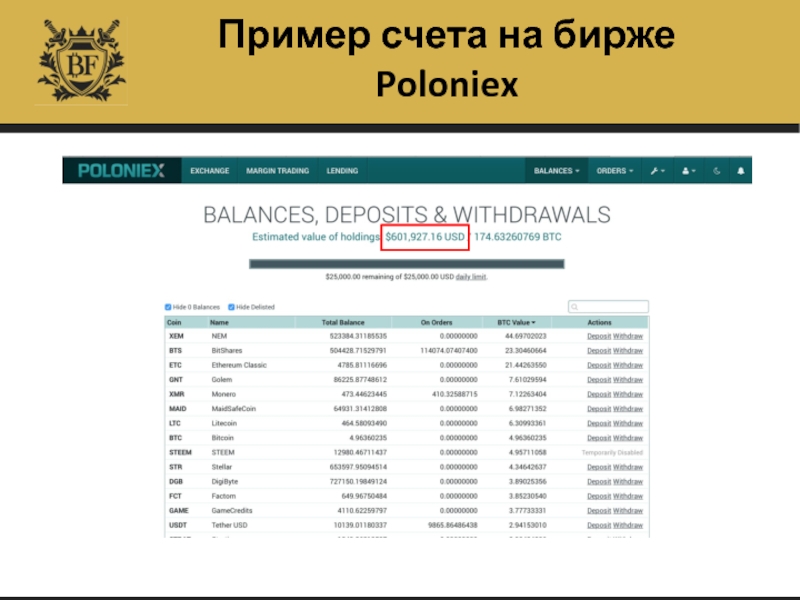
Task: Sort by Coin column header
Action: 174,322
